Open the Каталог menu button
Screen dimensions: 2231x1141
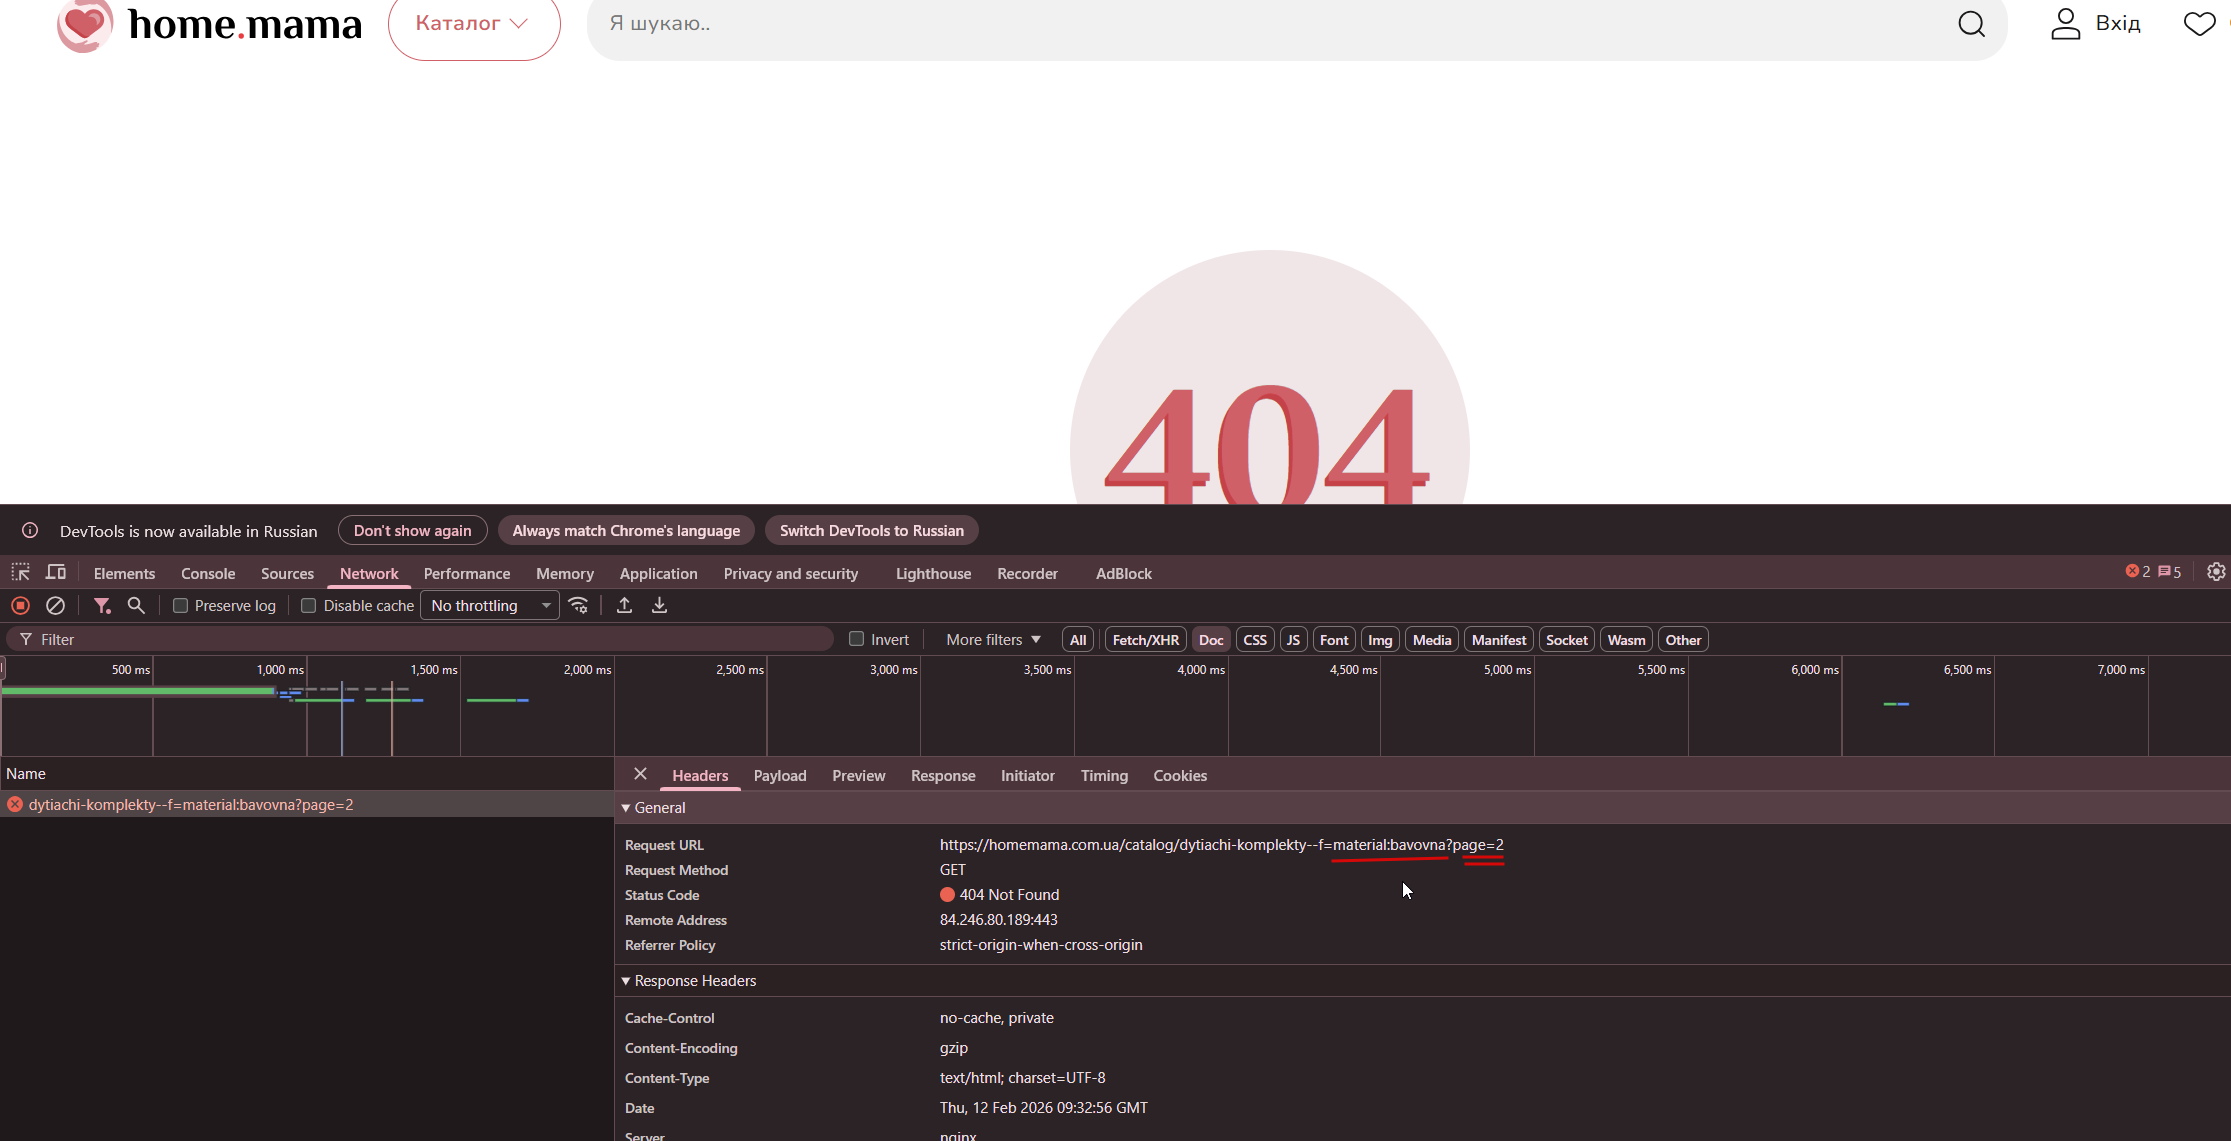click(x=473, y=24)
